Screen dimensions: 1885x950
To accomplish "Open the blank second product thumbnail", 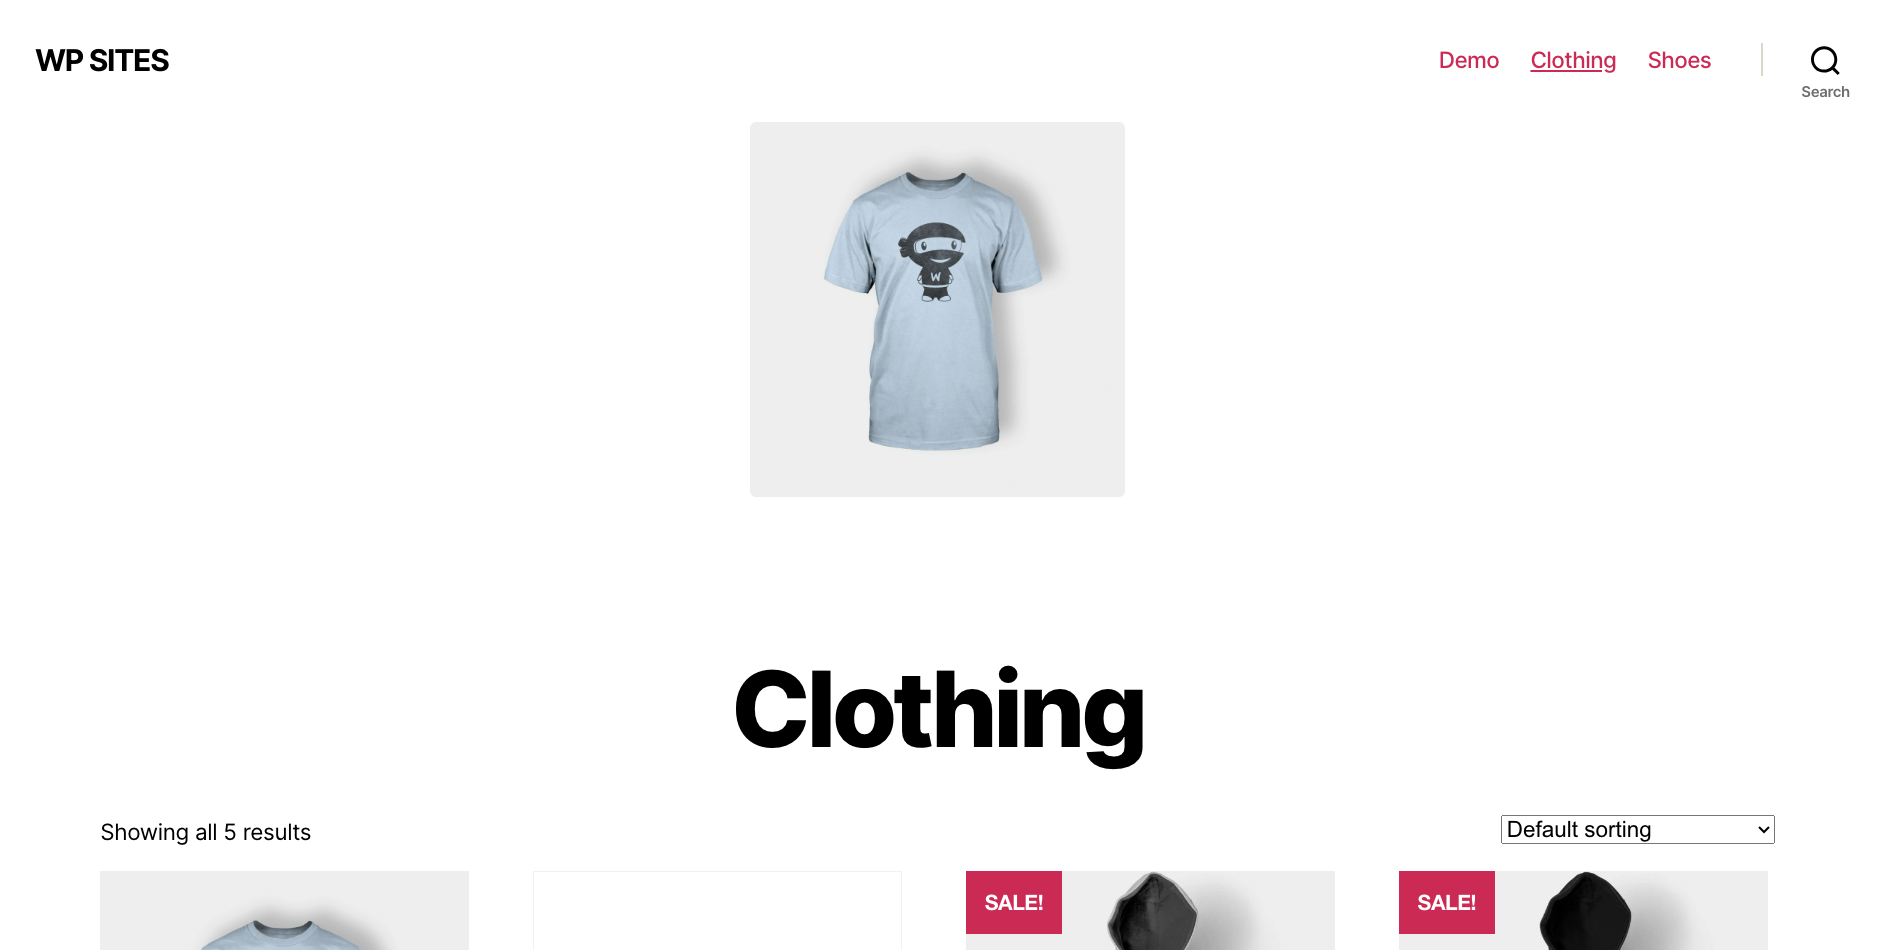I will [717, 910].
